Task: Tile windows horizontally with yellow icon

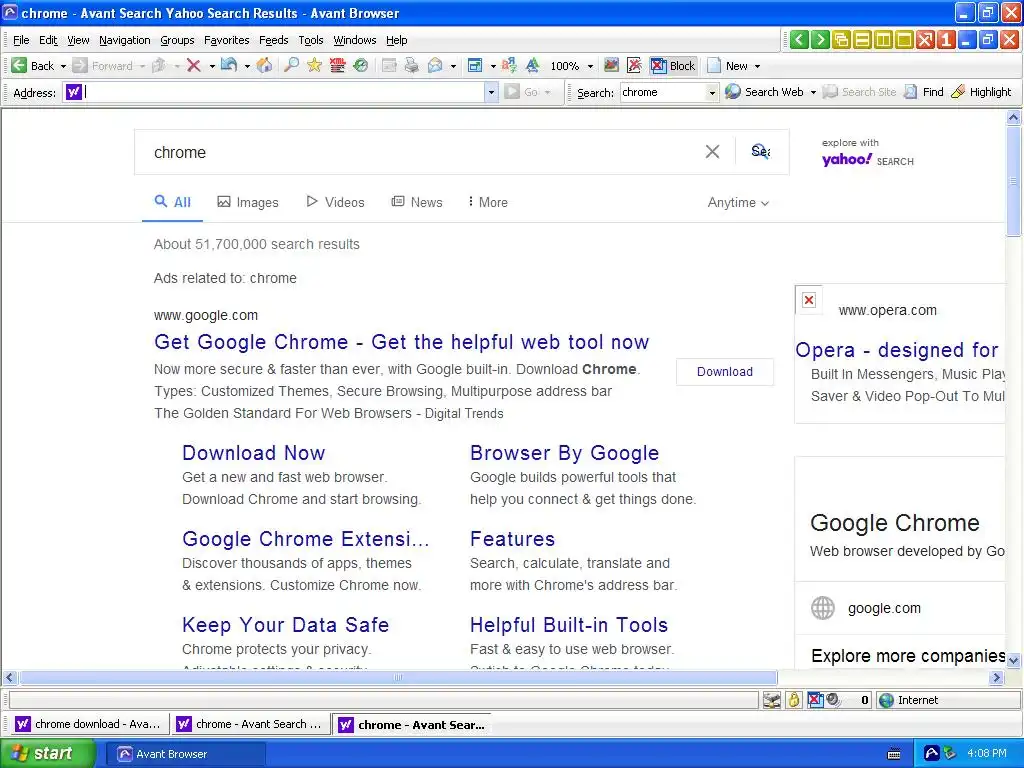Action: (862, 40)
